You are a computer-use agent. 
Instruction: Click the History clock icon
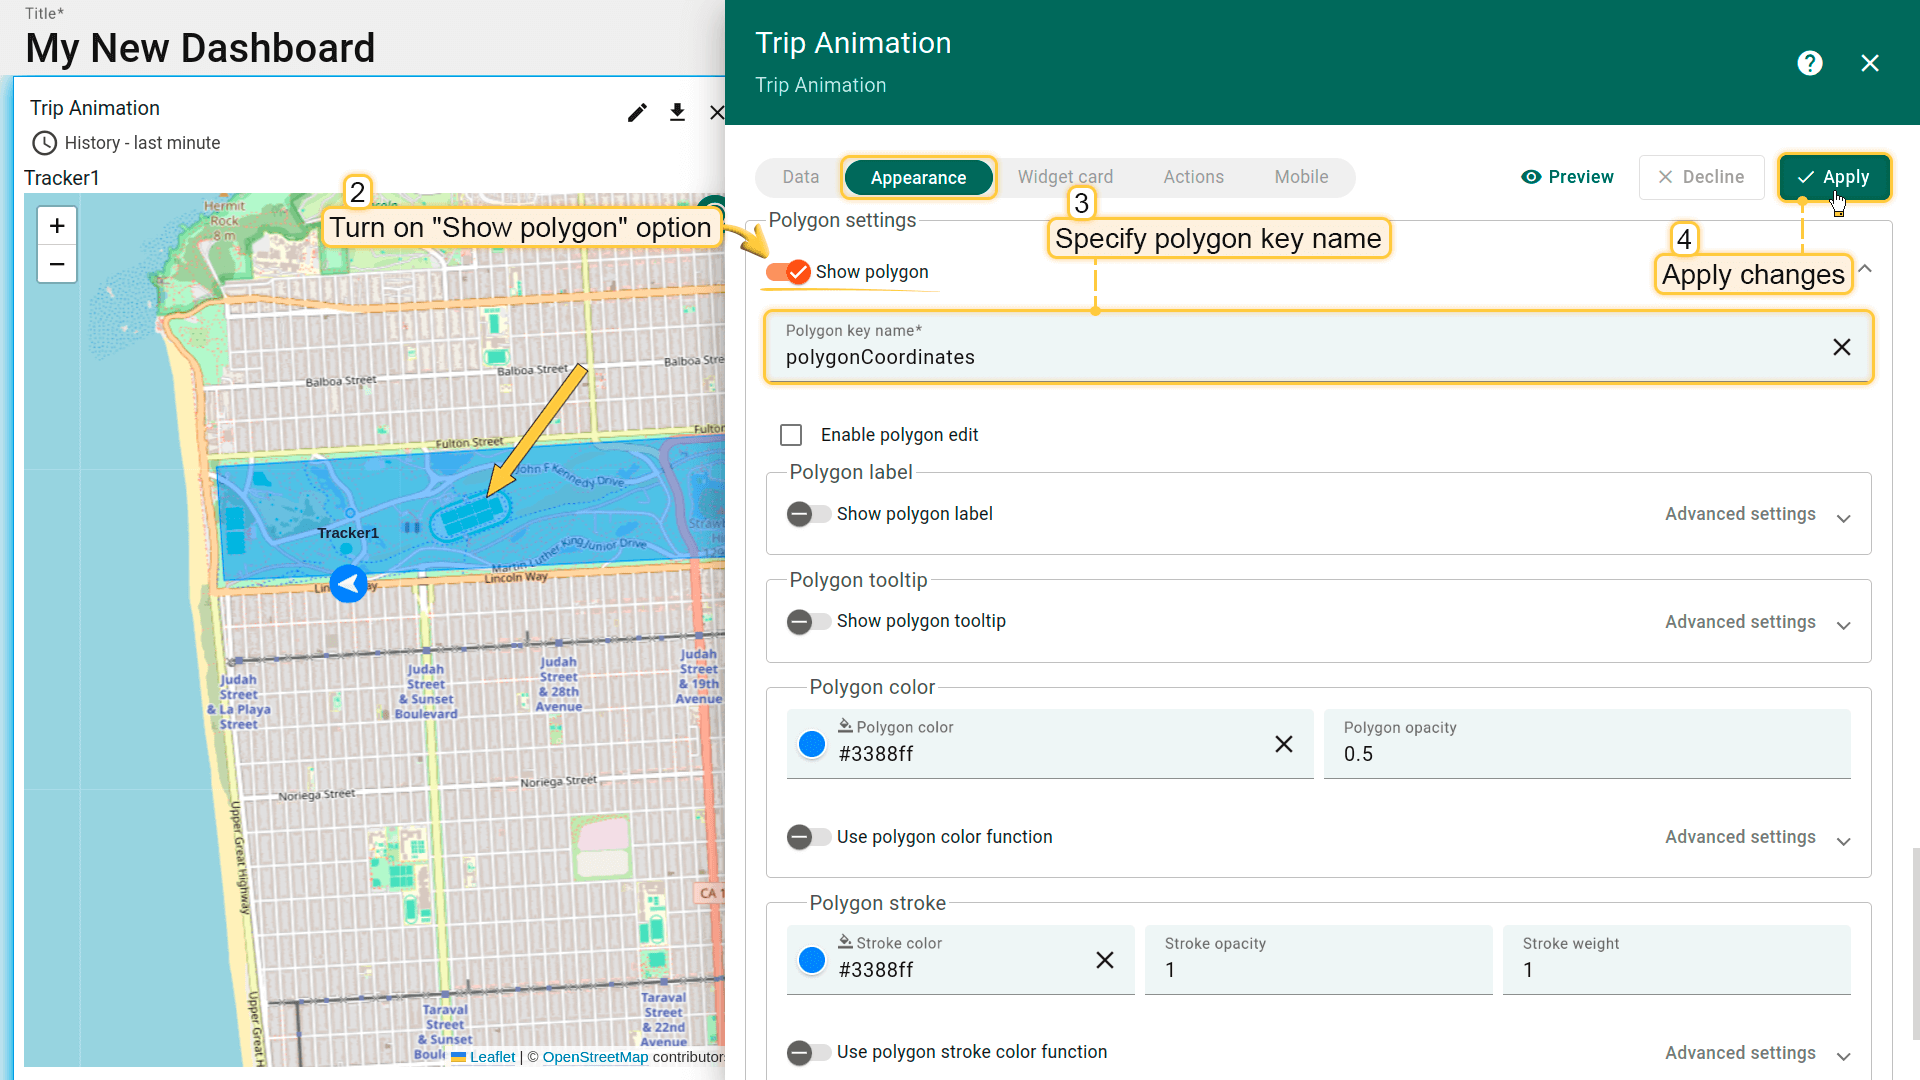(x=44, y=143)
